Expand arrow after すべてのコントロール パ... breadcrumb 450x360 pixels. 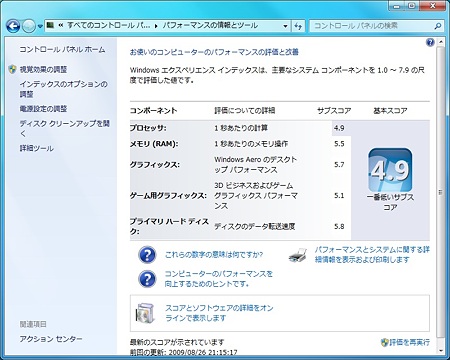(x=156, y=26)
